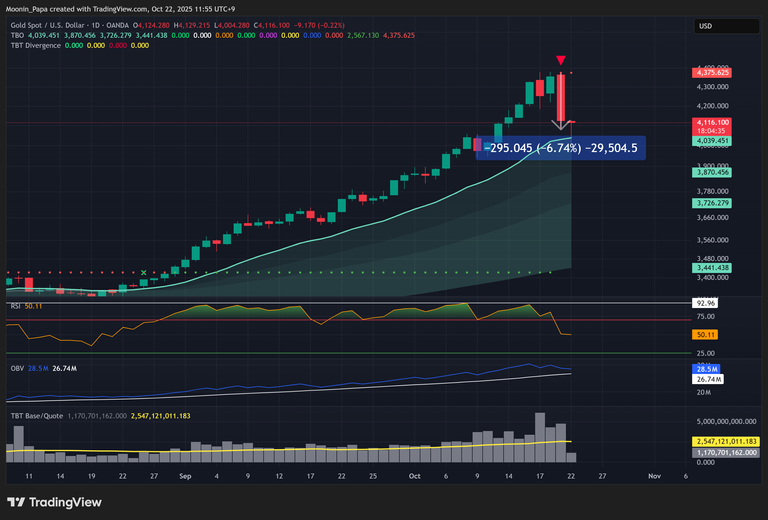Click the 3,870.456 price axis label
This screenshot has height=520, width=768.
tap(711, 173)
